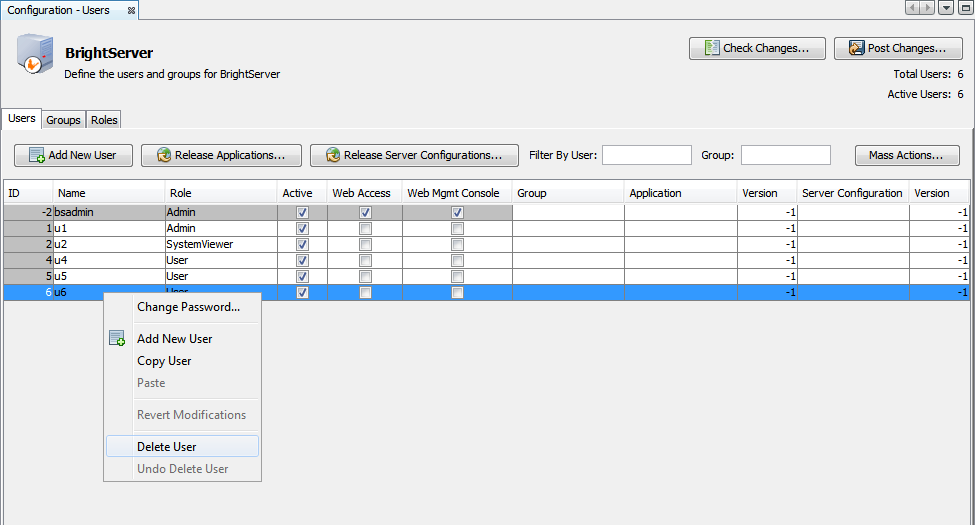Viewport: 975px width, 525px height.
Task: Open Release Server Configurations dialog
Action: pyautogui.click(x=413, y=155)
